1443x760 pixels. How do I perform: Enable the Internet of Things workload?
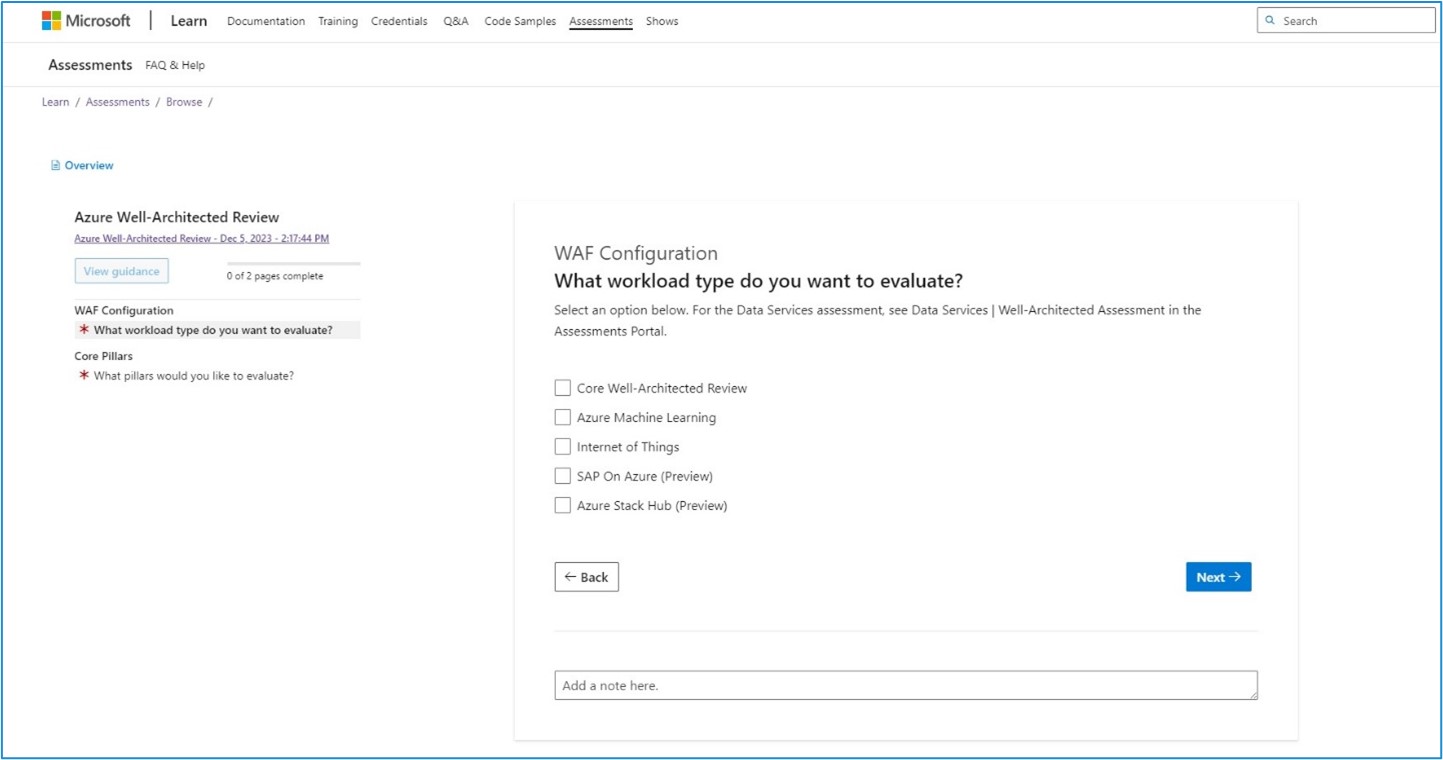click(x=562, y=446)
